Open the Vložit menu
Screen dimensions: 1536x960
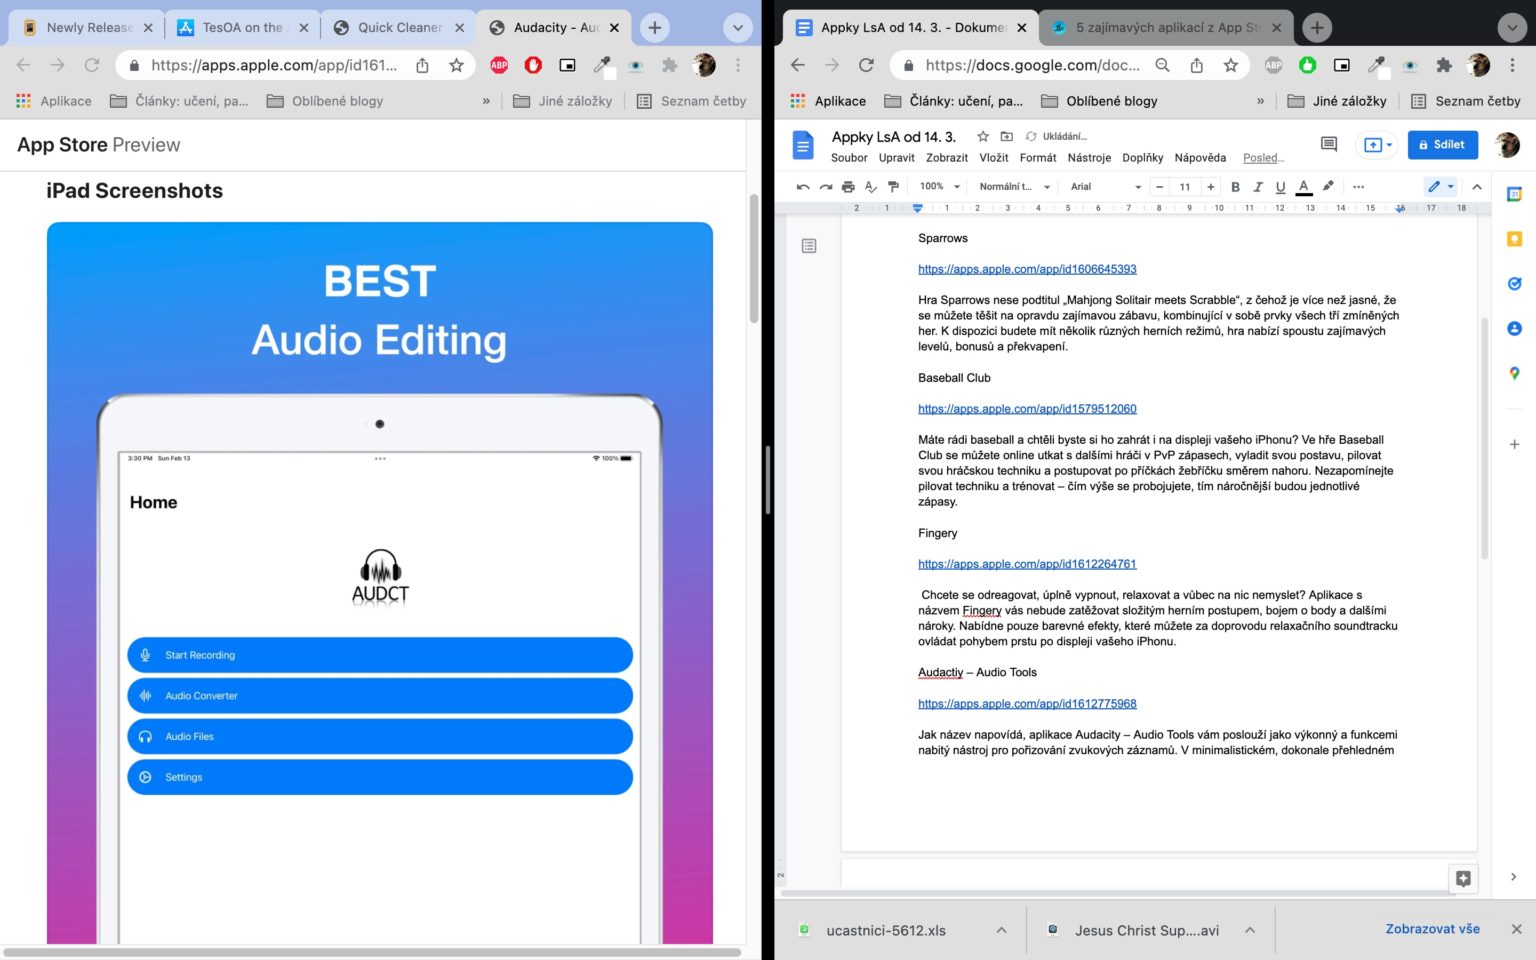[x=993, y=158]
